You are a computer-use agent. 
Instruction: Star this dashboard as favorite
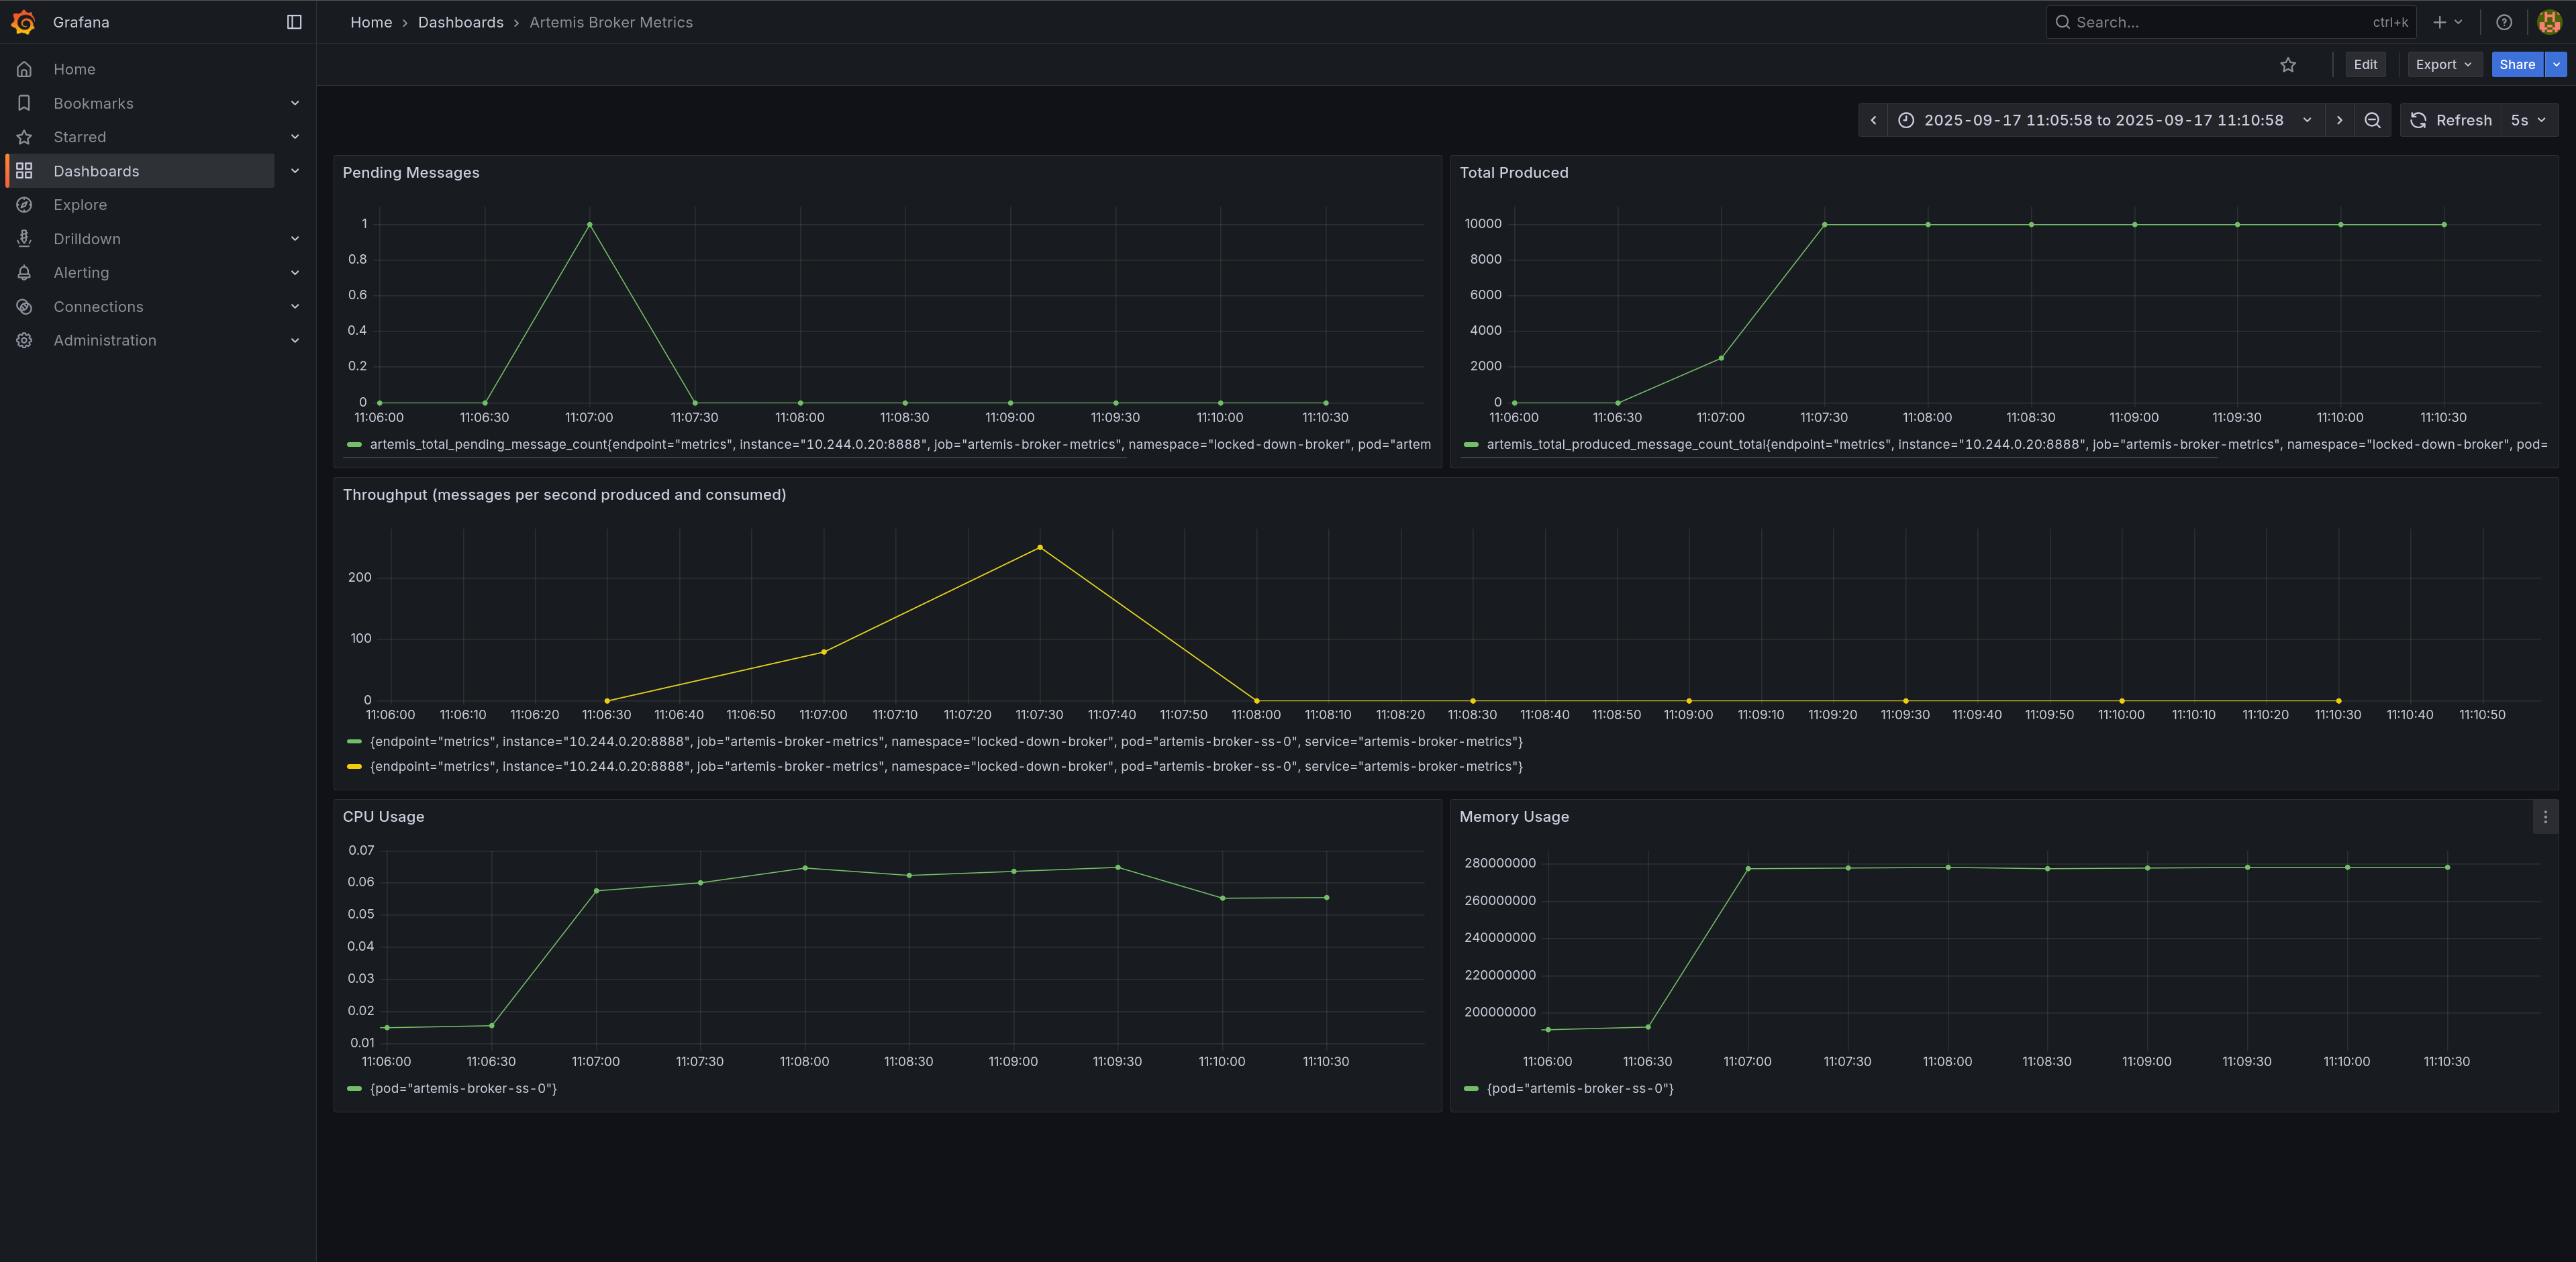click(2288, 65)
